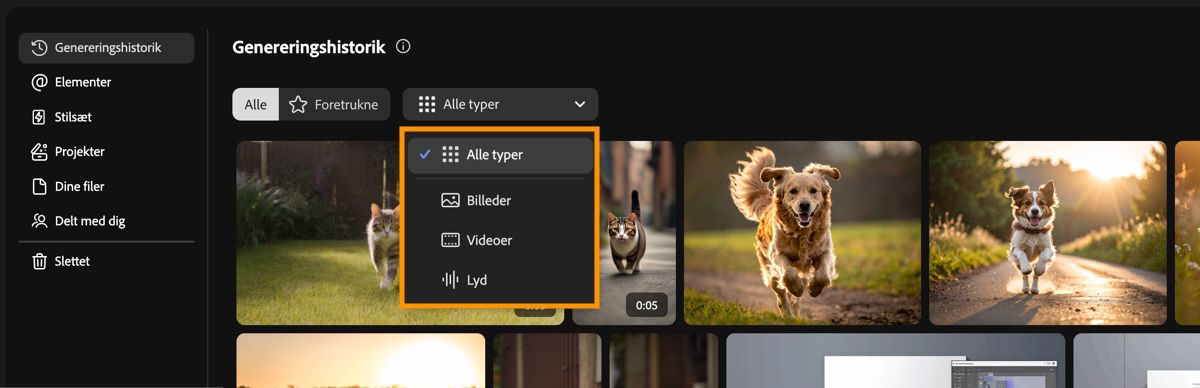Open the running golden retriever thumbnail
This screenshot has width=1200, height=388.
(x=802, y=233)
